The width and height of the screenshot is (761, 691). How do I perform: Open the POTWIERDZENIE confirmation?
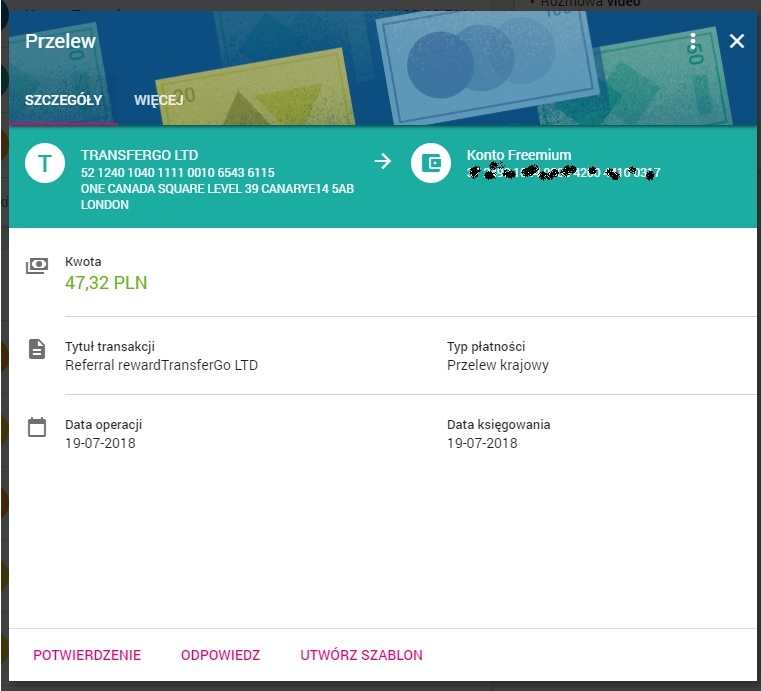pyautogui.click(x=87, y=655)
